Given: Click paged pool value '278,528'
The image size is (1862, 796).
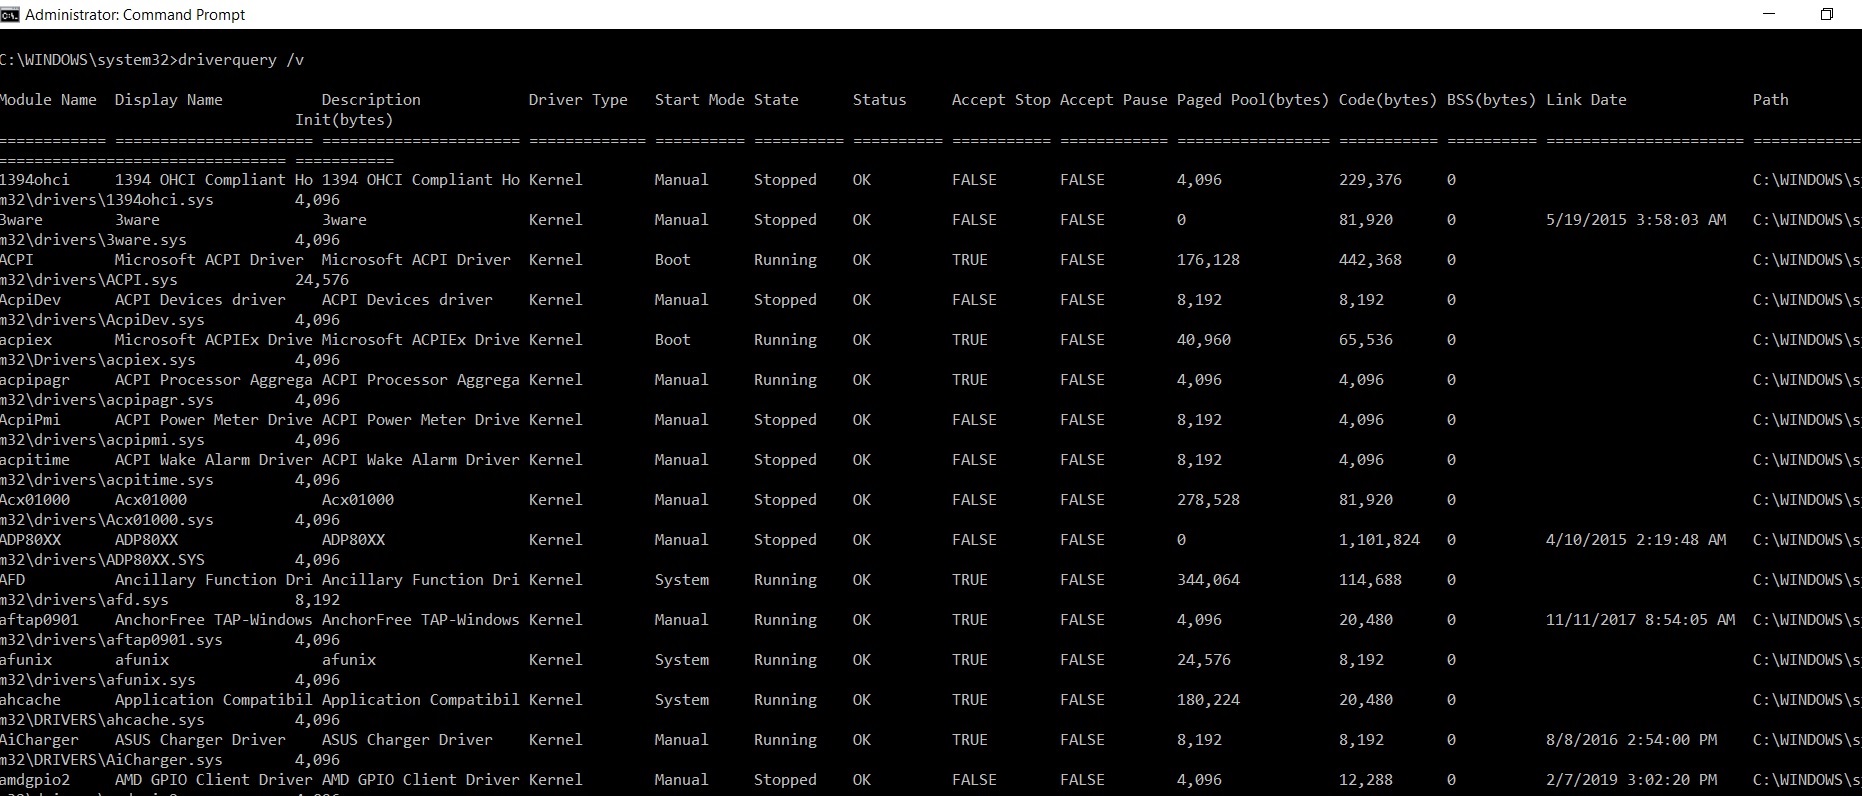Looking at the screenshot, I should [x=1208, y=500].
